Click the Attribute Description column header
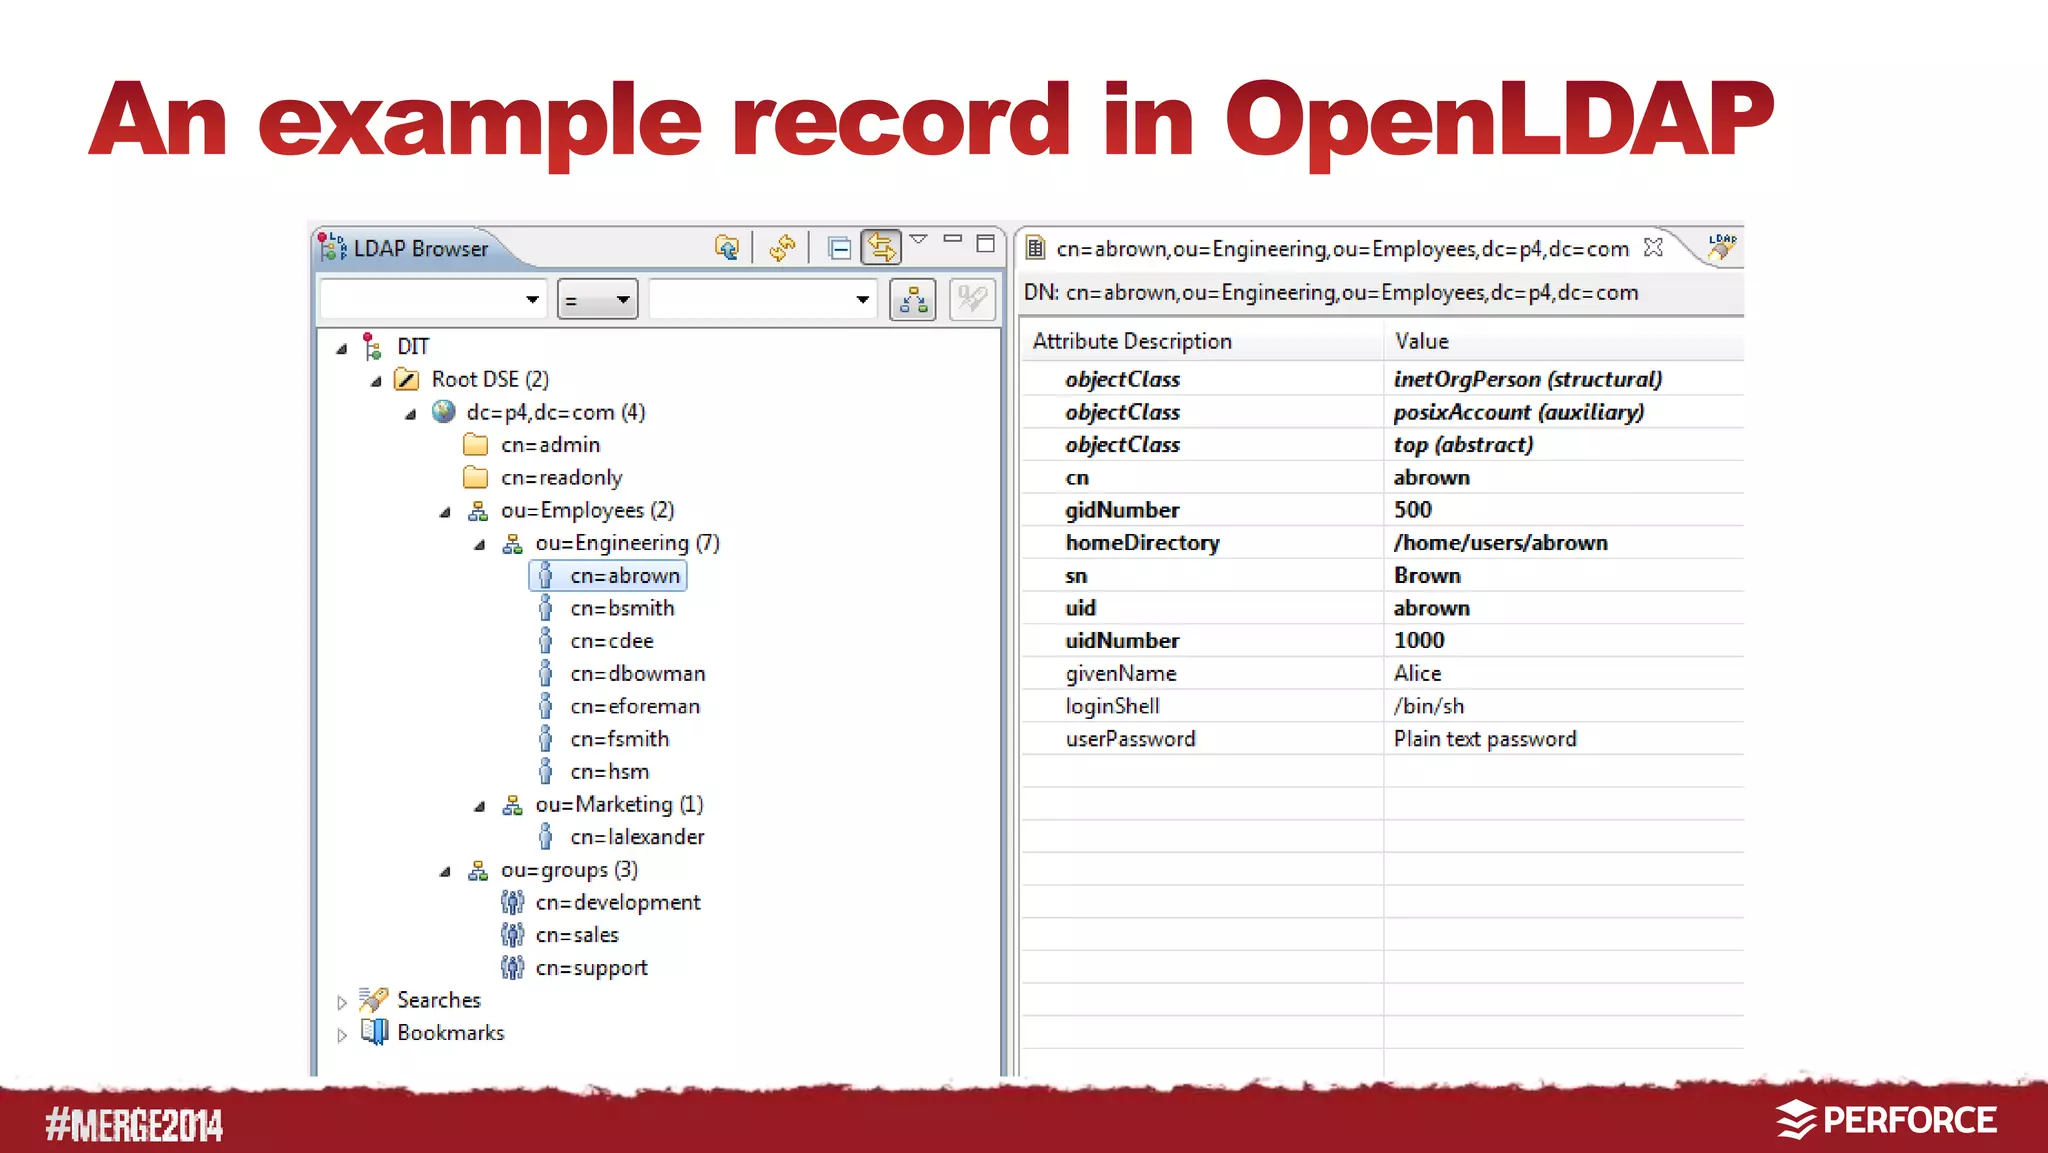2048x1153 pixels. pos(1132,341)
